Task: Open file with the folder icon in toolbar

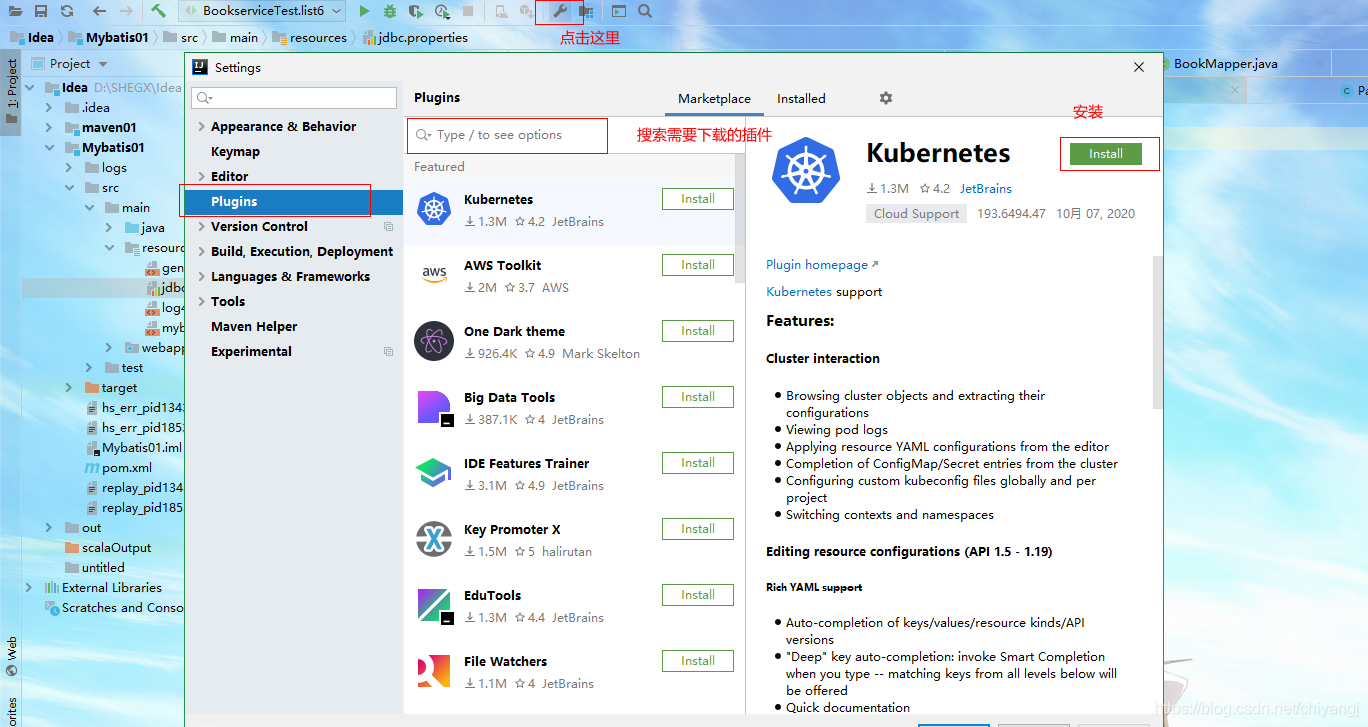Action: tap(15, 11)
